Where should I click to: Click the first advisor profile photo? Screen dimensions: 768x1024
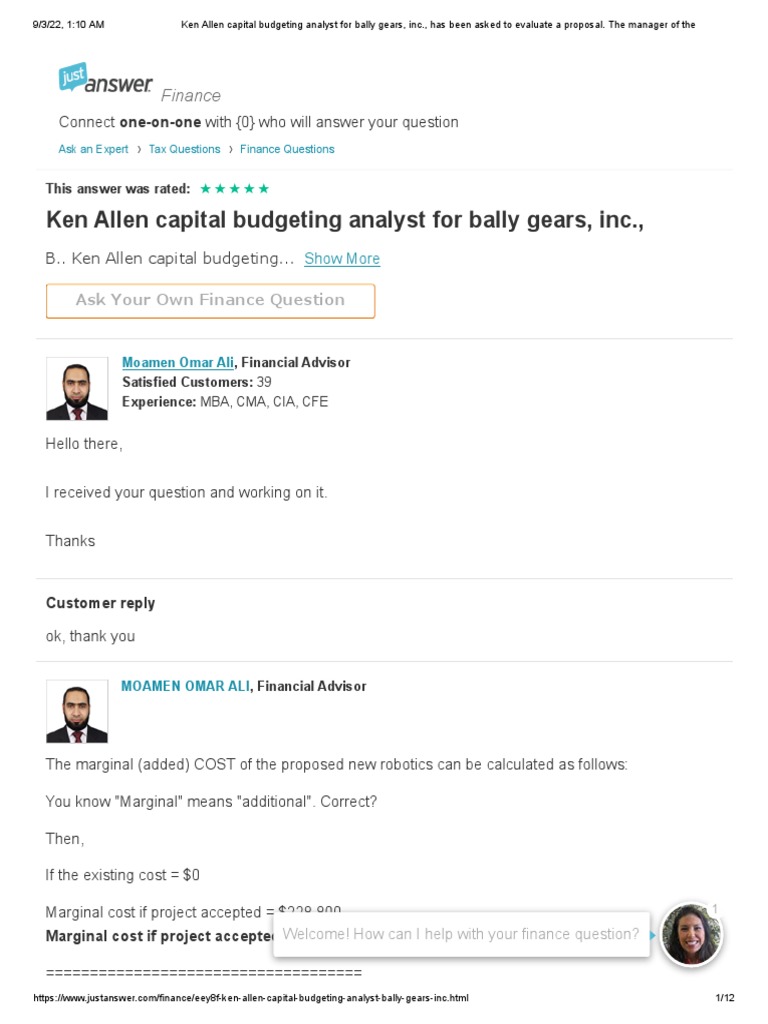coord(77,389)
